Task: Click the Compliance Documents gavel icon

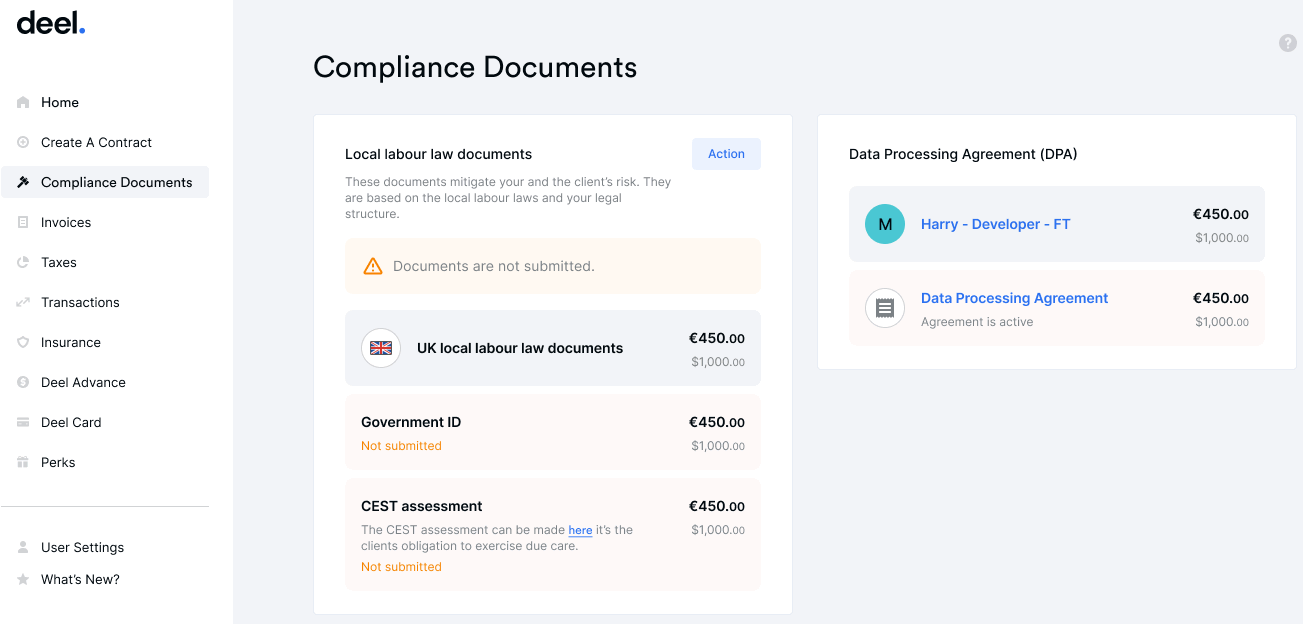Action: (x=23, y=182)
